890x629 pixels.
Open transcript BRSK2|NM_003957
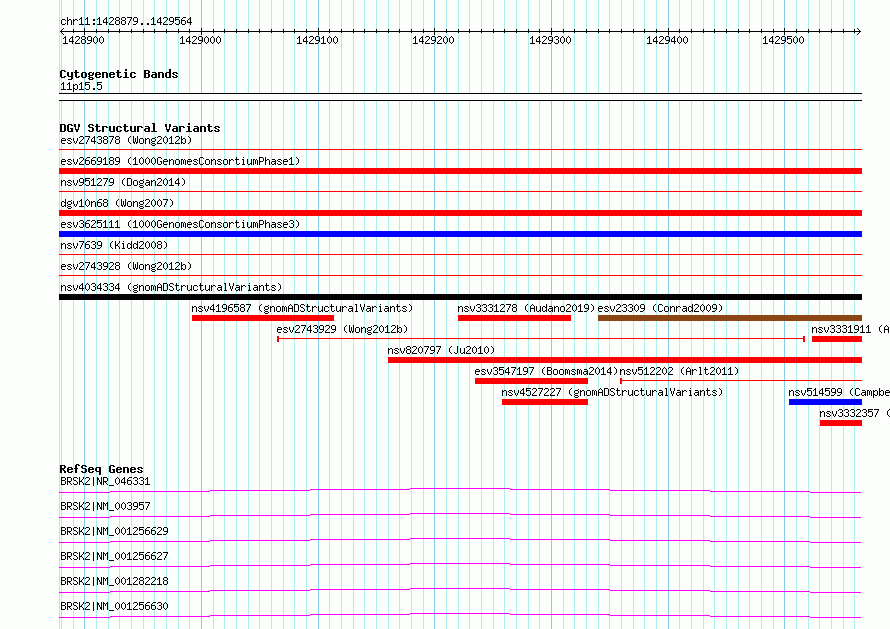(x=105, y=506)
